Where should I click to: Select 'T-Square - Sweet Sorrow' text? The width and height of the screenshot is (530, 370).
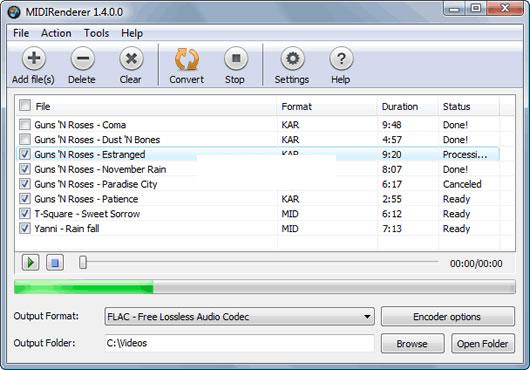[x=87, y=214]
